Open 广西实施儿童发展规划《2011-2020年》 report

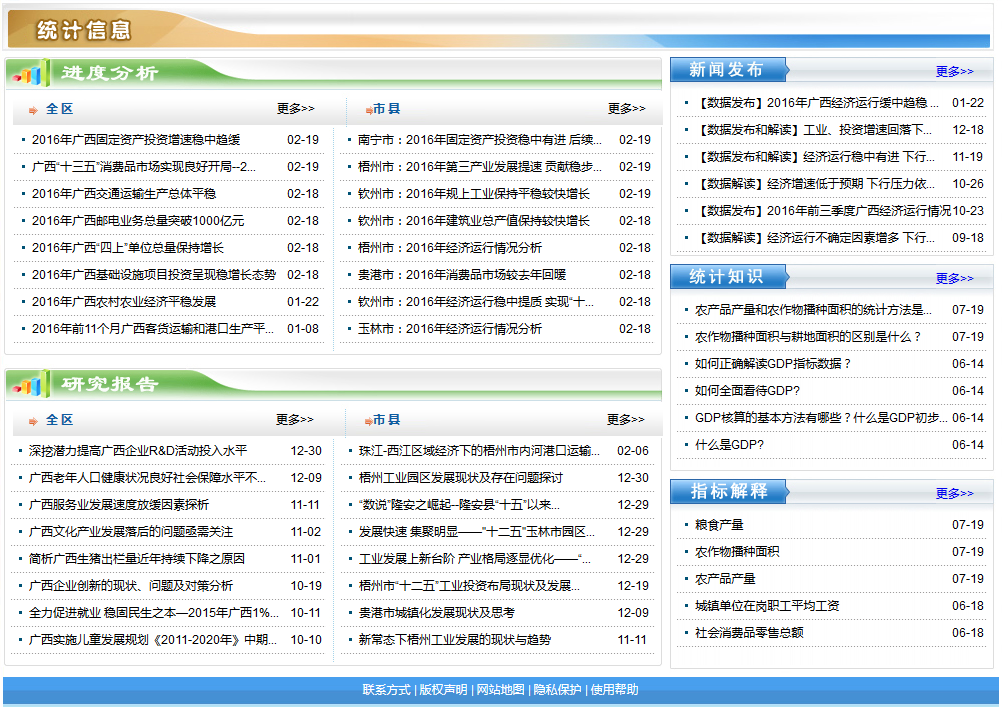pyautogui.click(x=153, y=639)
